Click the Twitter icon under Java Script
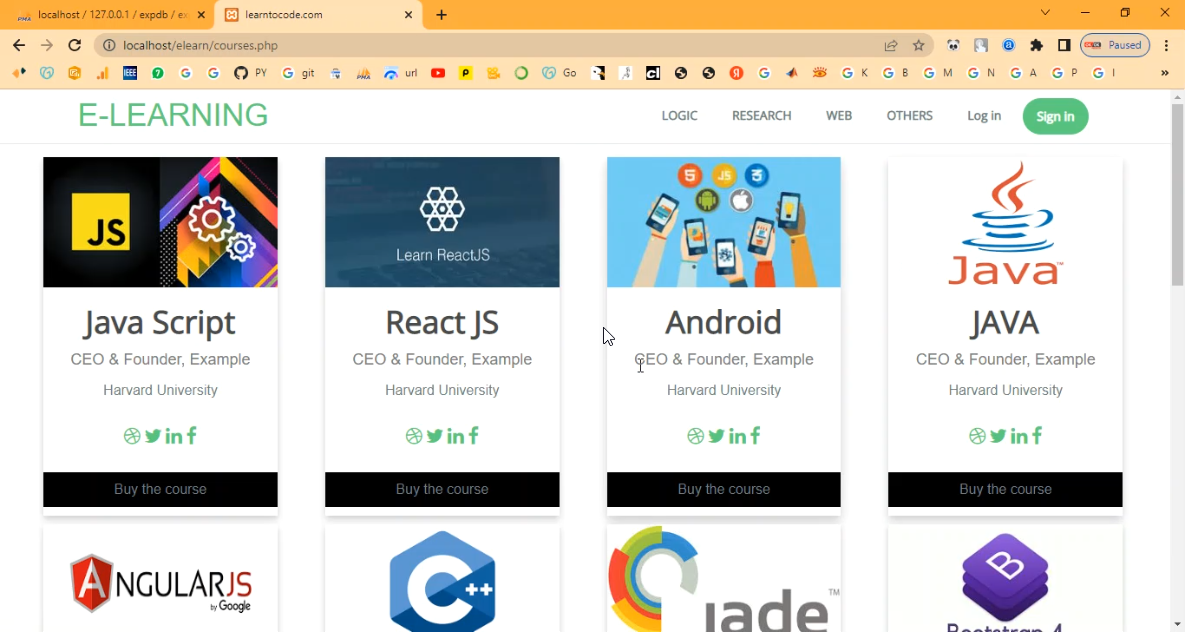 [x=153, y=436]
